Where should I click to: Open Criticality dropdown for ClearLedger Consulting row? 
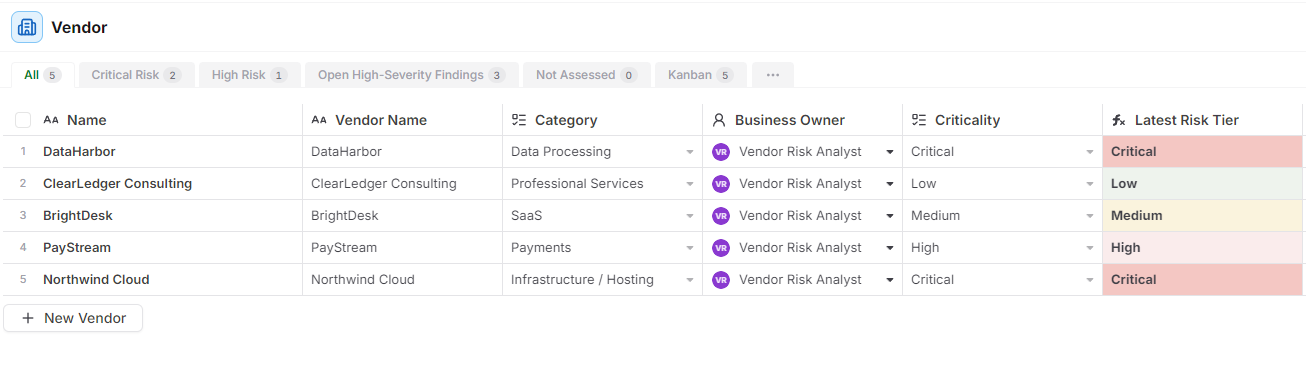click(1090, 184)
